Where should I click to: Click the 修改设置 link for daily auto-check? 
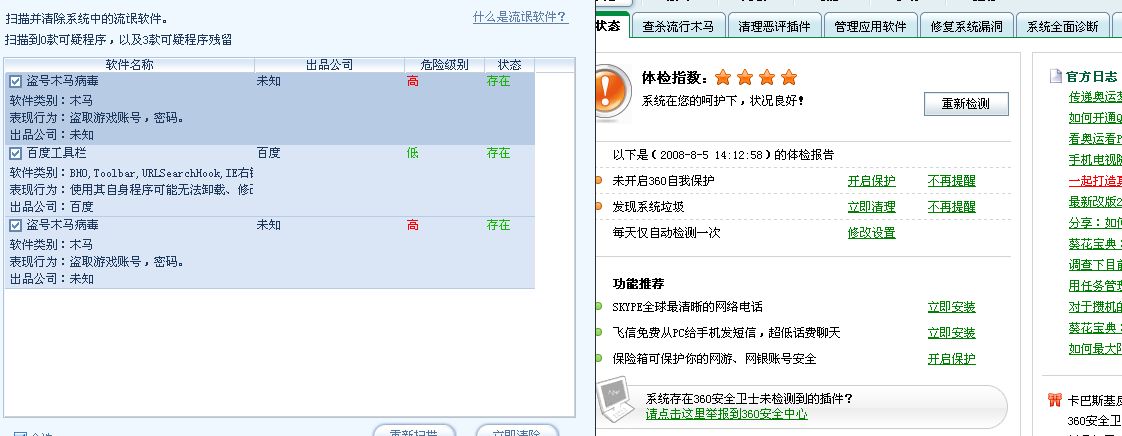click(x=872, y=233)
